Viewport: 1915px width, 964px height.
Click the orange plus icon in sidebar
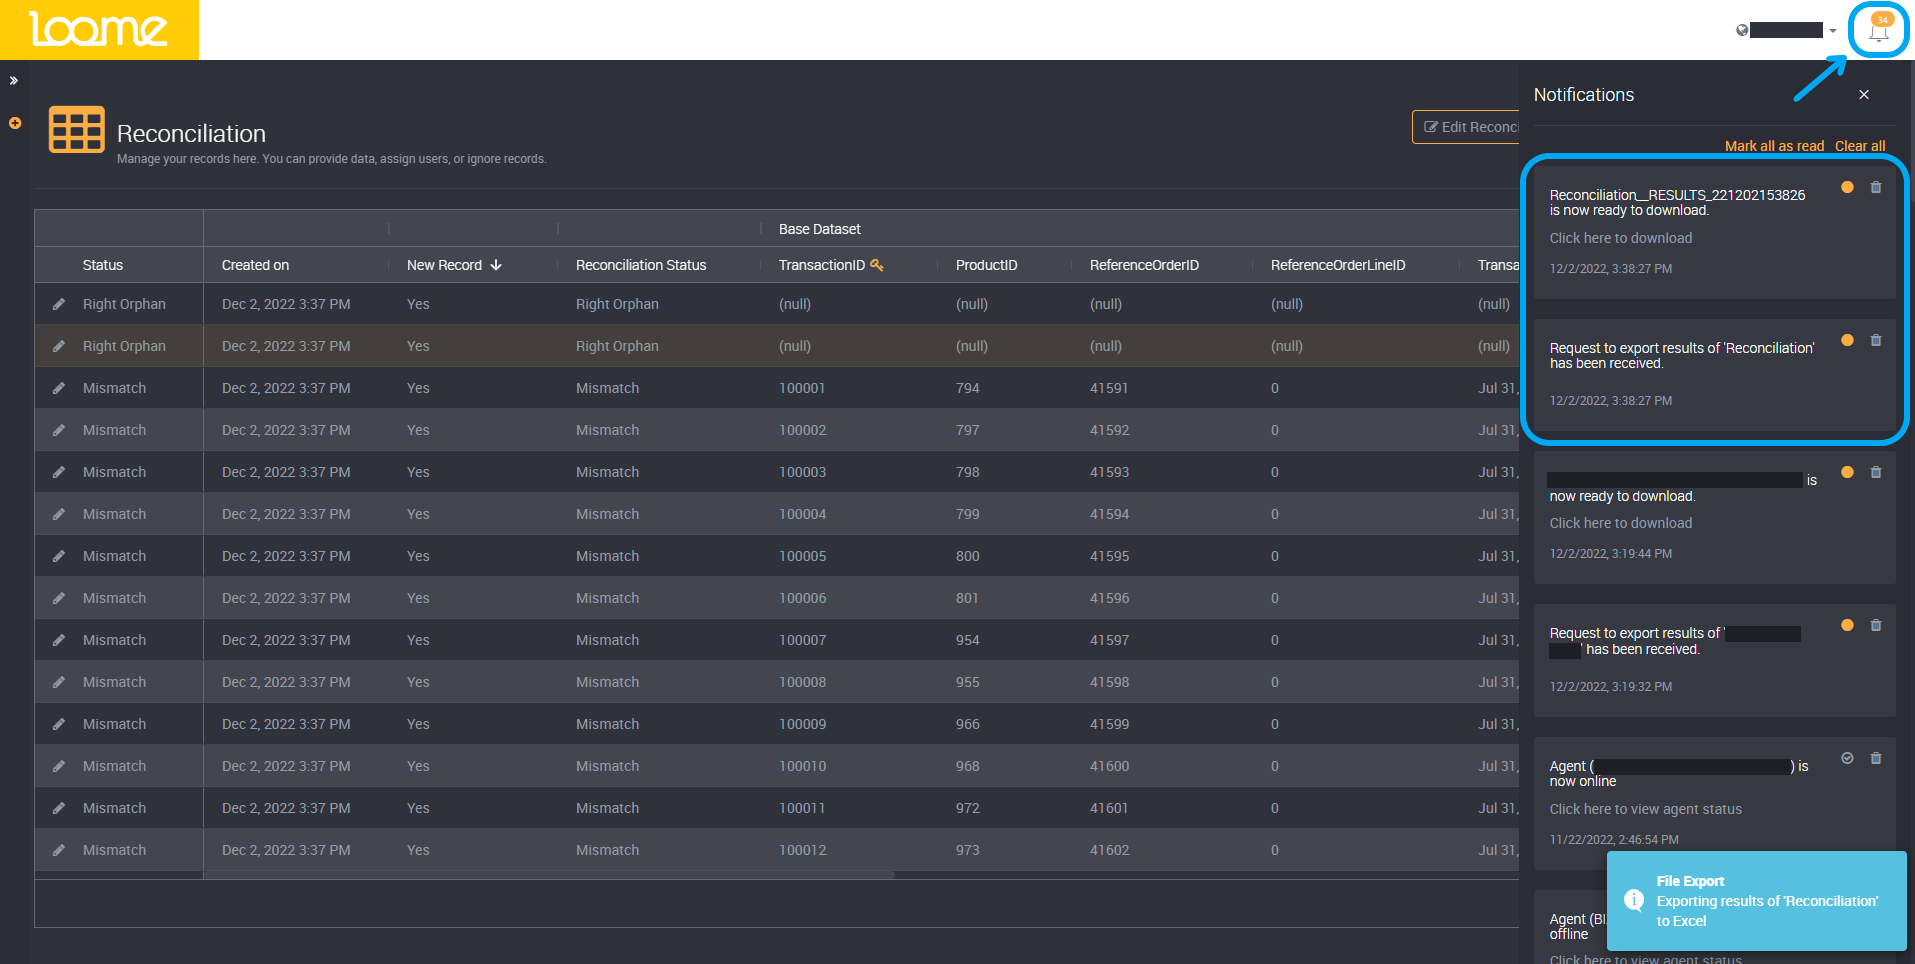click(15, 123)
